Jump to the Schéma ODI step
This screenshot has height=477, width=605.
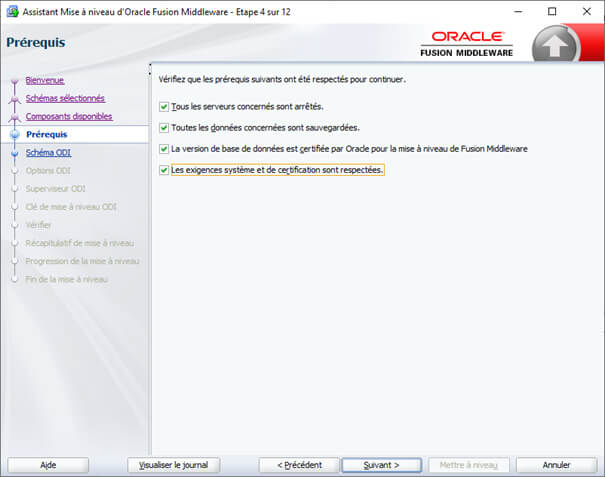pos(49,152)
